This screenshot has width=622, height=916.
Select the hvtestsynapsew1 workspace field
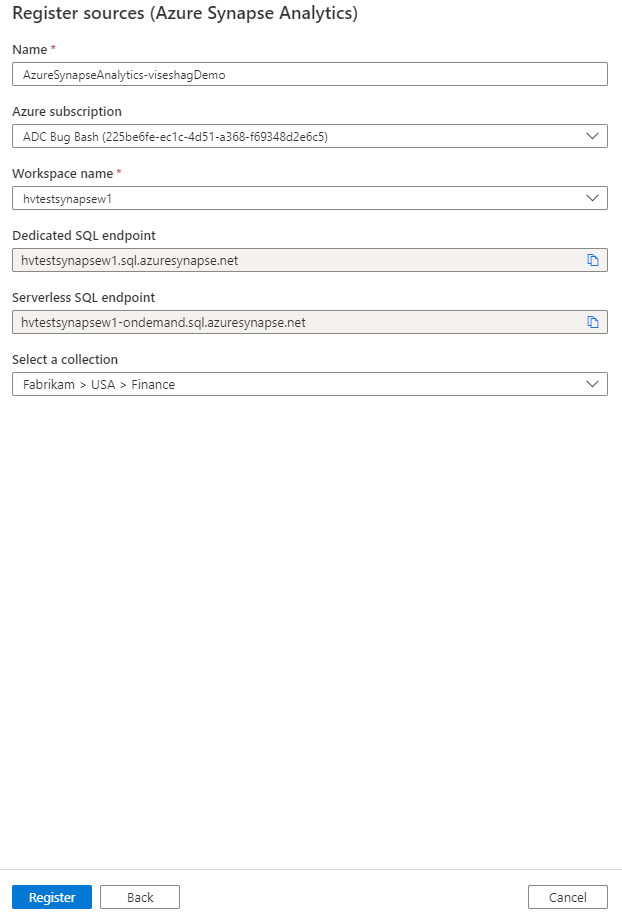[x=300, y=197]
